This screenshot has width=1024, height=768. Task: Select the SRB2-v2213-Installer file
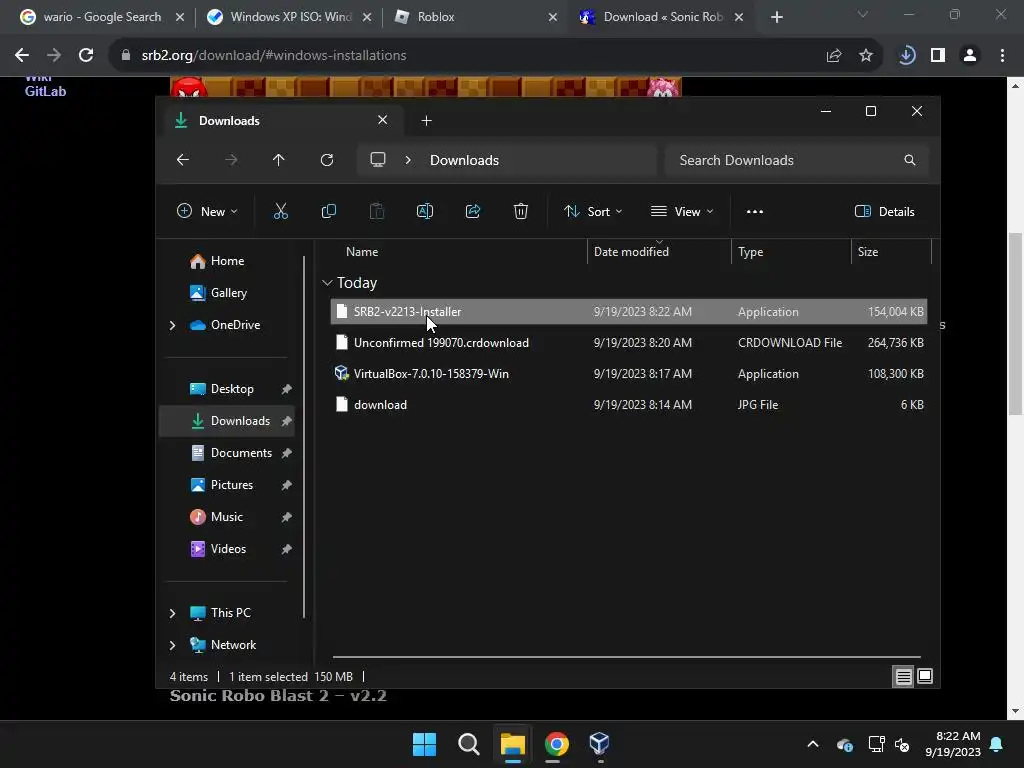[629, 312]
